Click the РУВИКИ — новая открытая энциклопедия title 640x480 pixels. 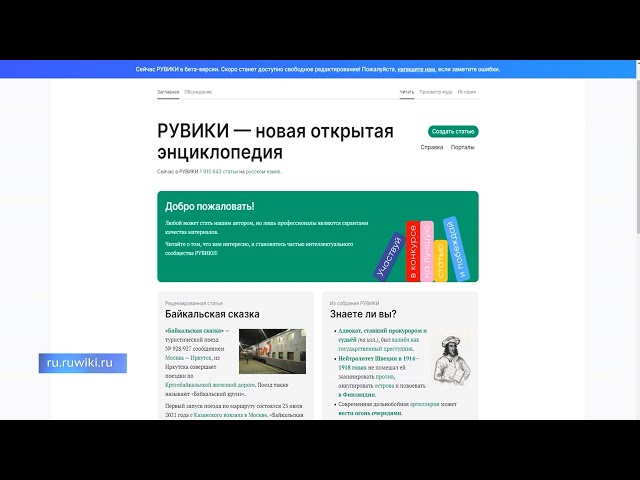pos(276,142)
